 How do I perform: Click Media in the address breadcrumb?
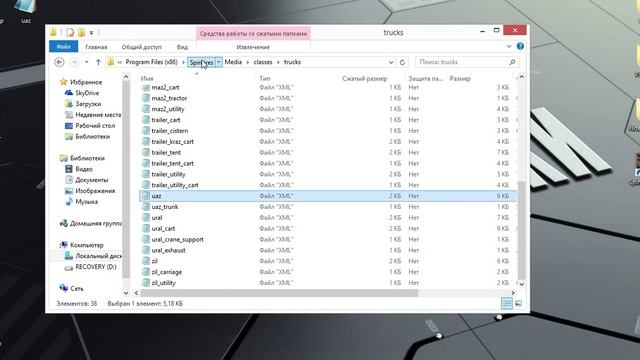233,62
